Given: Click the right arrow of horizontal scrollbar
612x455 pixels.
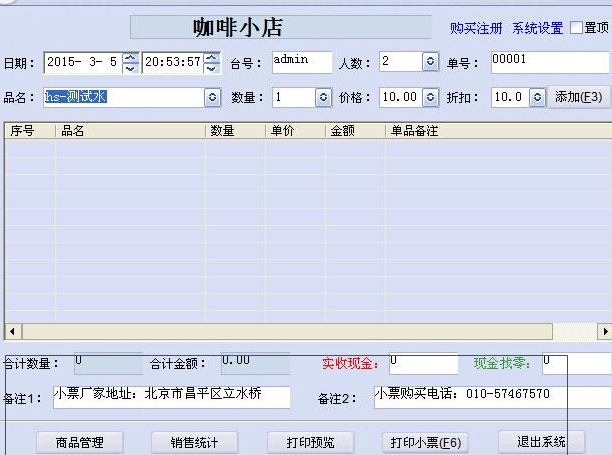Looking at the screenshot, I should coord(605,332).
